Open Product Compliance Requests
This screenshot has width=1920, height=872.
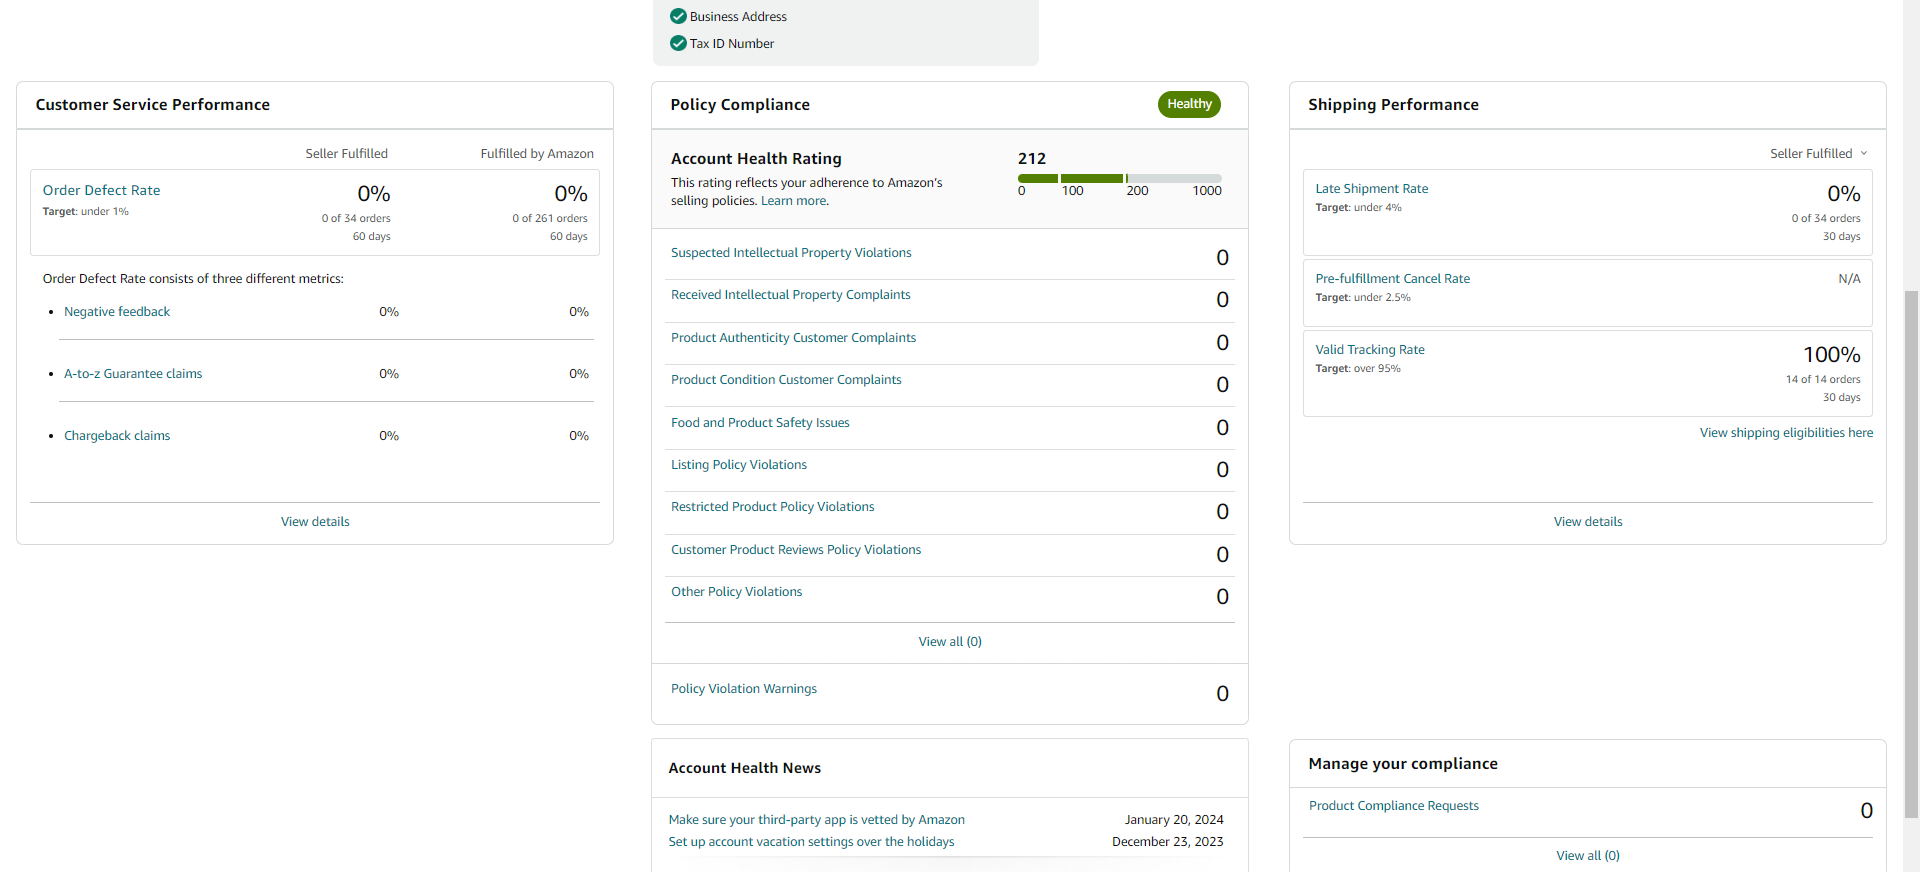[1393, 806]
